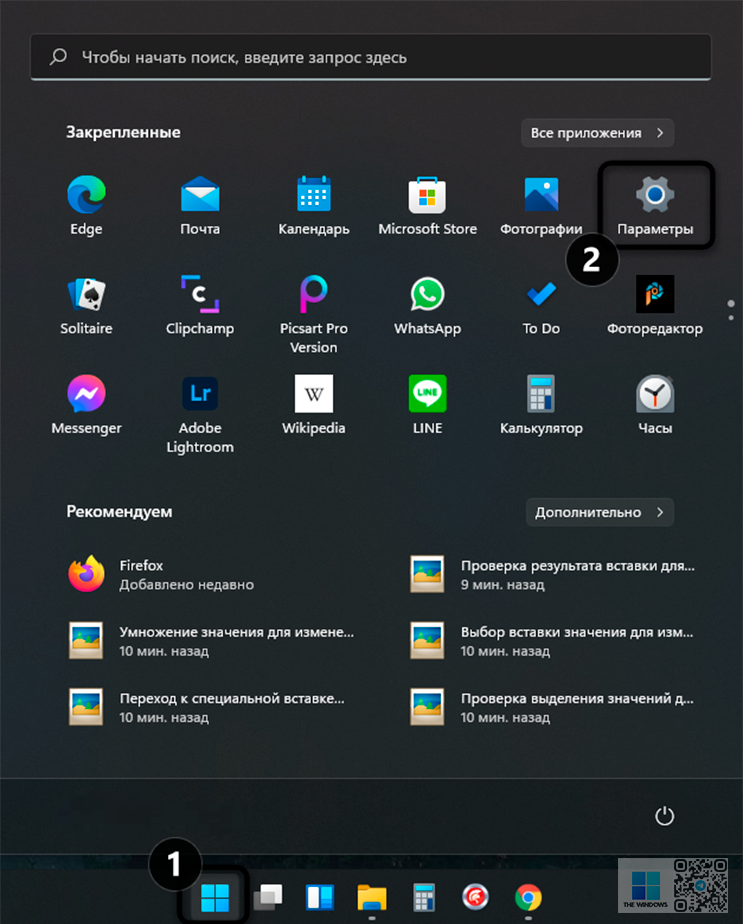Open file Проверка результата вставки для...
Screen dimensions: 743x924
point(554,575)
